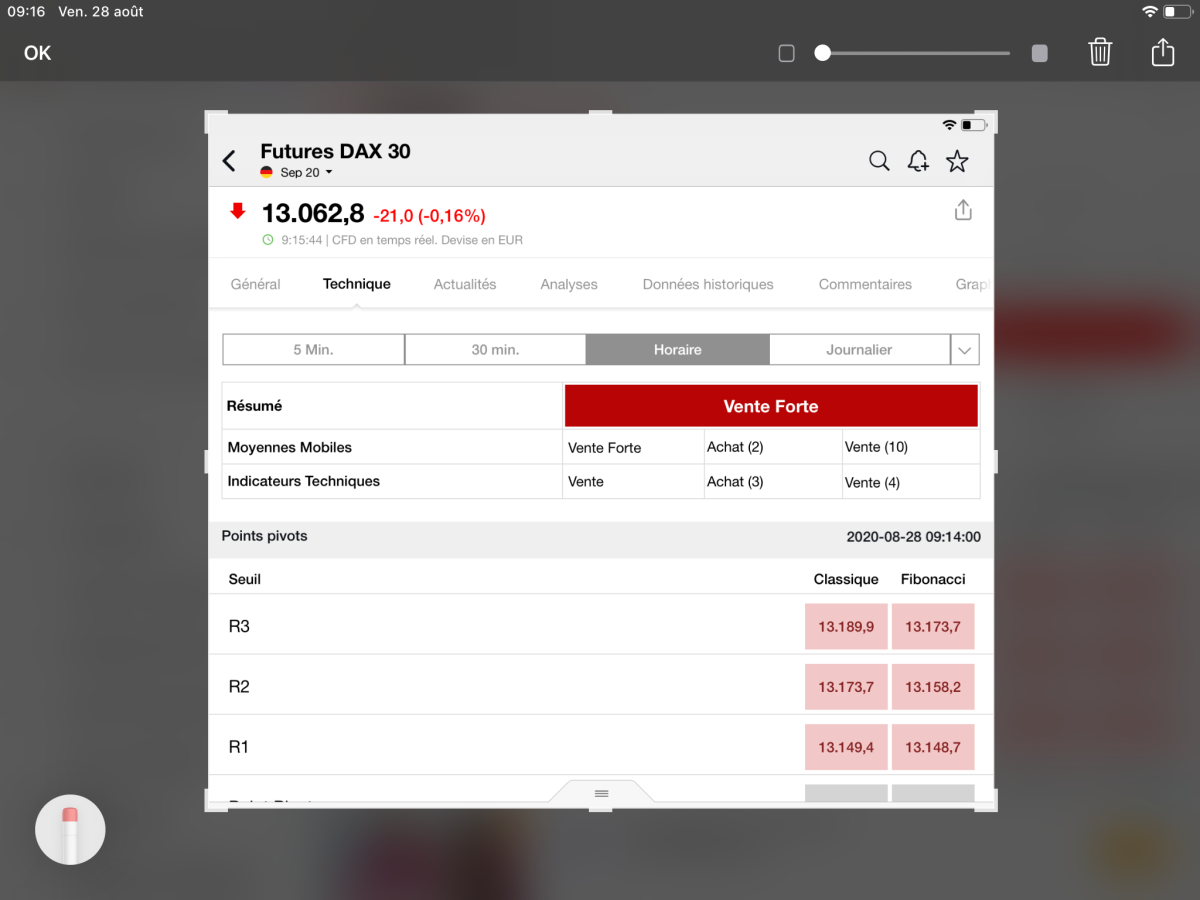The image size is (1200, 900).
Task: Tap R1 Classique value 13.149,4
Action: 846,747
